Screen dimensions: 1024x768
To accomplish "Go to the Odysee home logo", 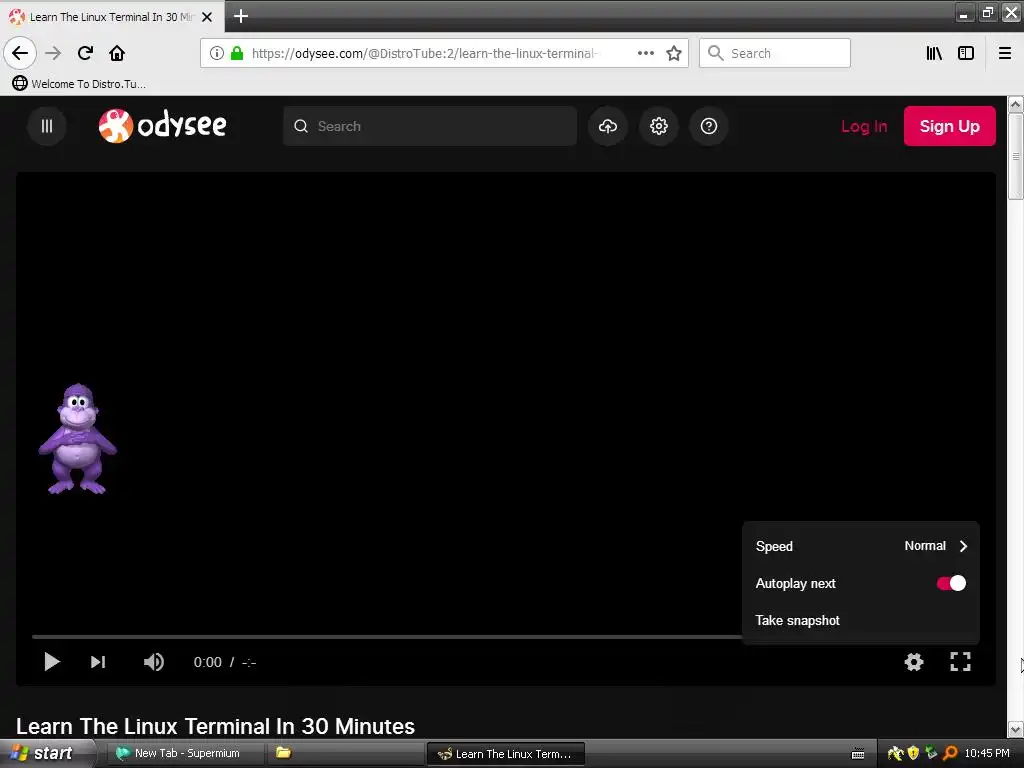I will click(163, 125).
